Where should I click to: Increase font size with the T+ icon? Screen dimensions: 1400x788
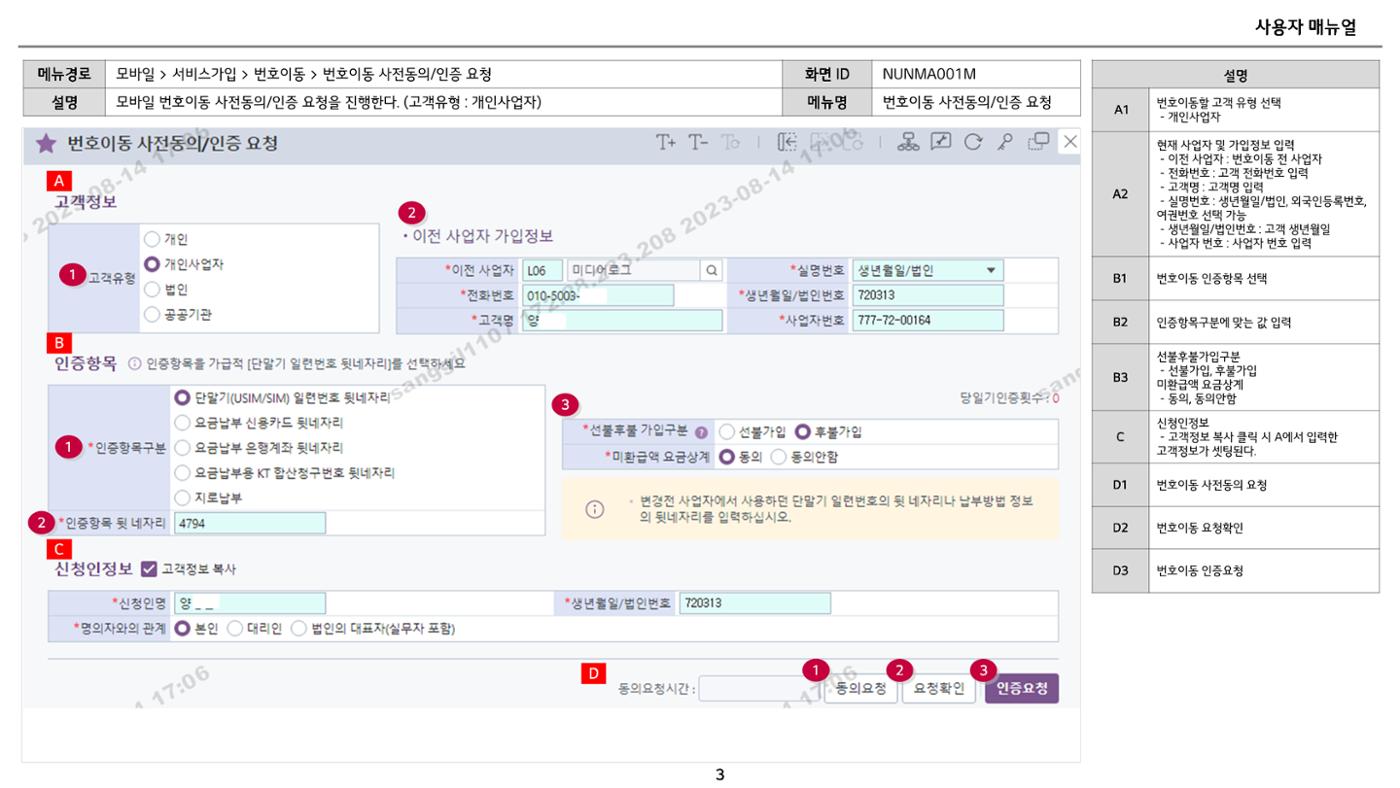click(666, 142)
